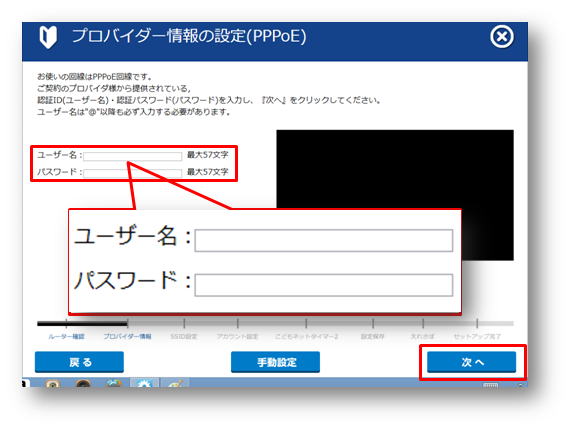This screenshot has width=570, height=429.
Task: Open the active gear taskbar icon
Action: pyautogui.click(x=144, y=383)
